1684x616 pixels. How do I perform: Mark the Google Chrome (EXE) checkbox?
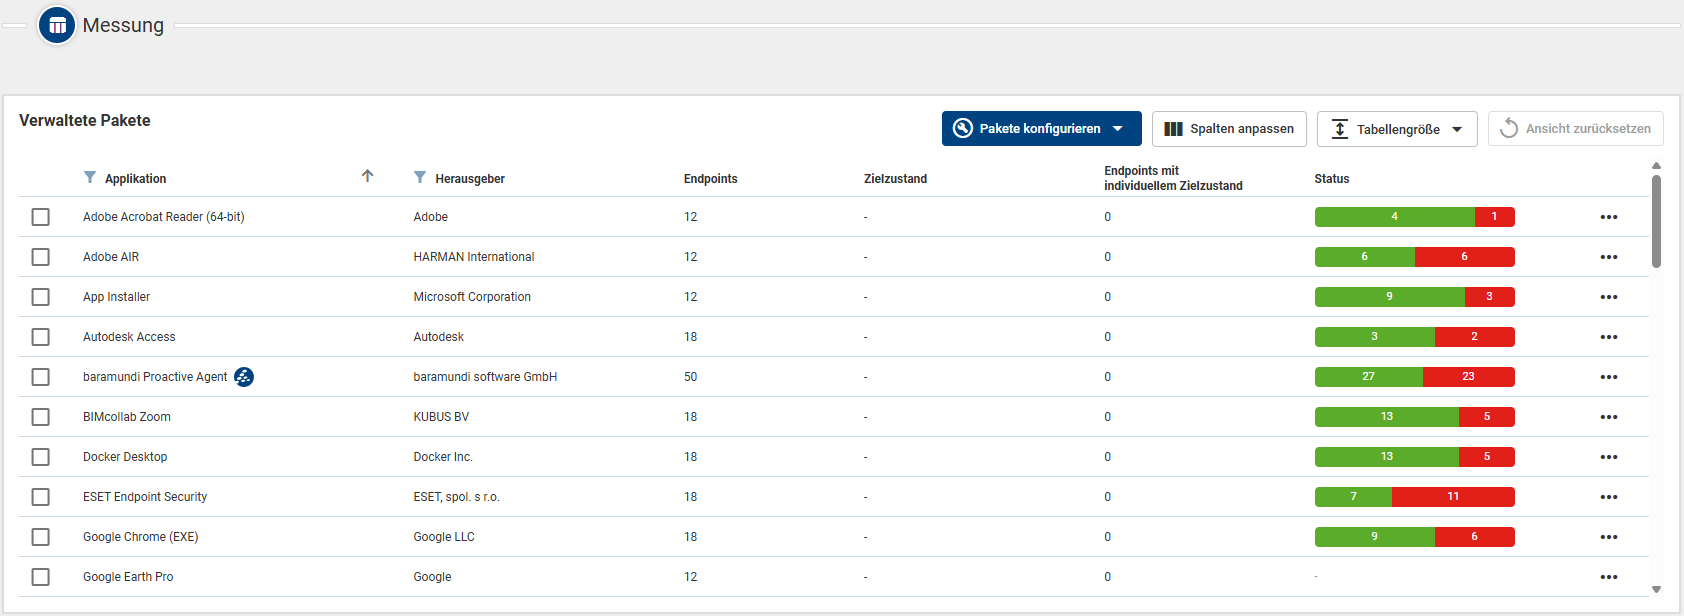pyautogui.click(x=40, y=537)
